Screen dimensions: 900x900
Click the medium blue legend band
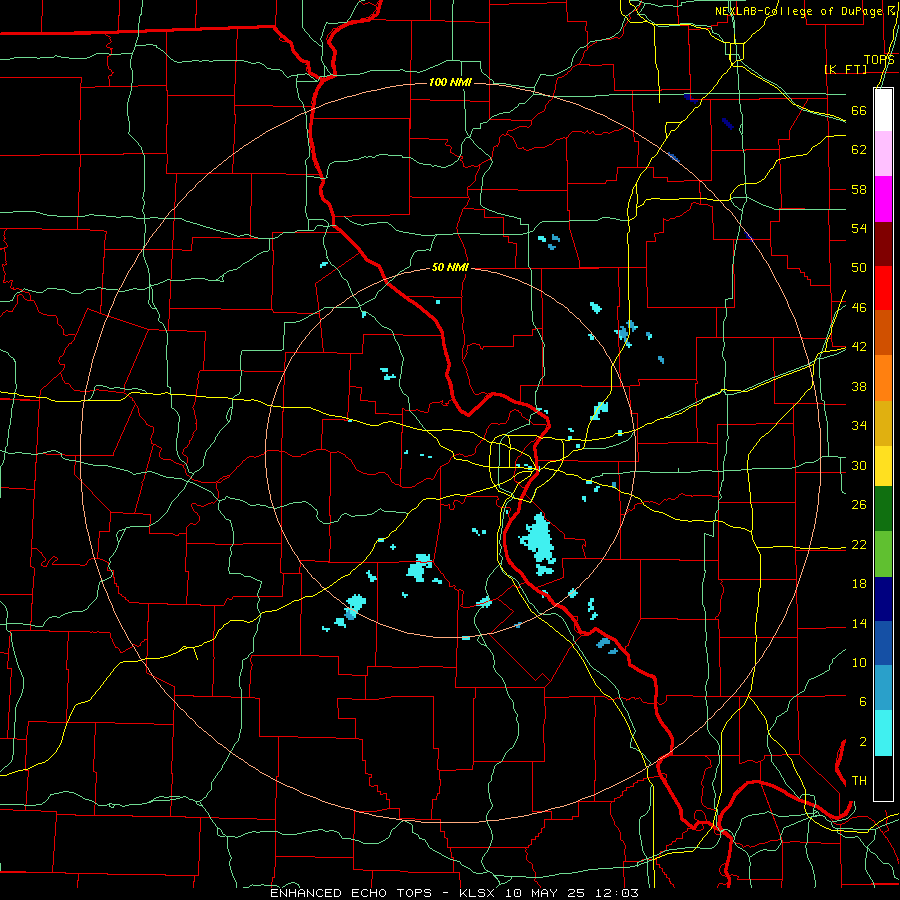pos(883,643)
